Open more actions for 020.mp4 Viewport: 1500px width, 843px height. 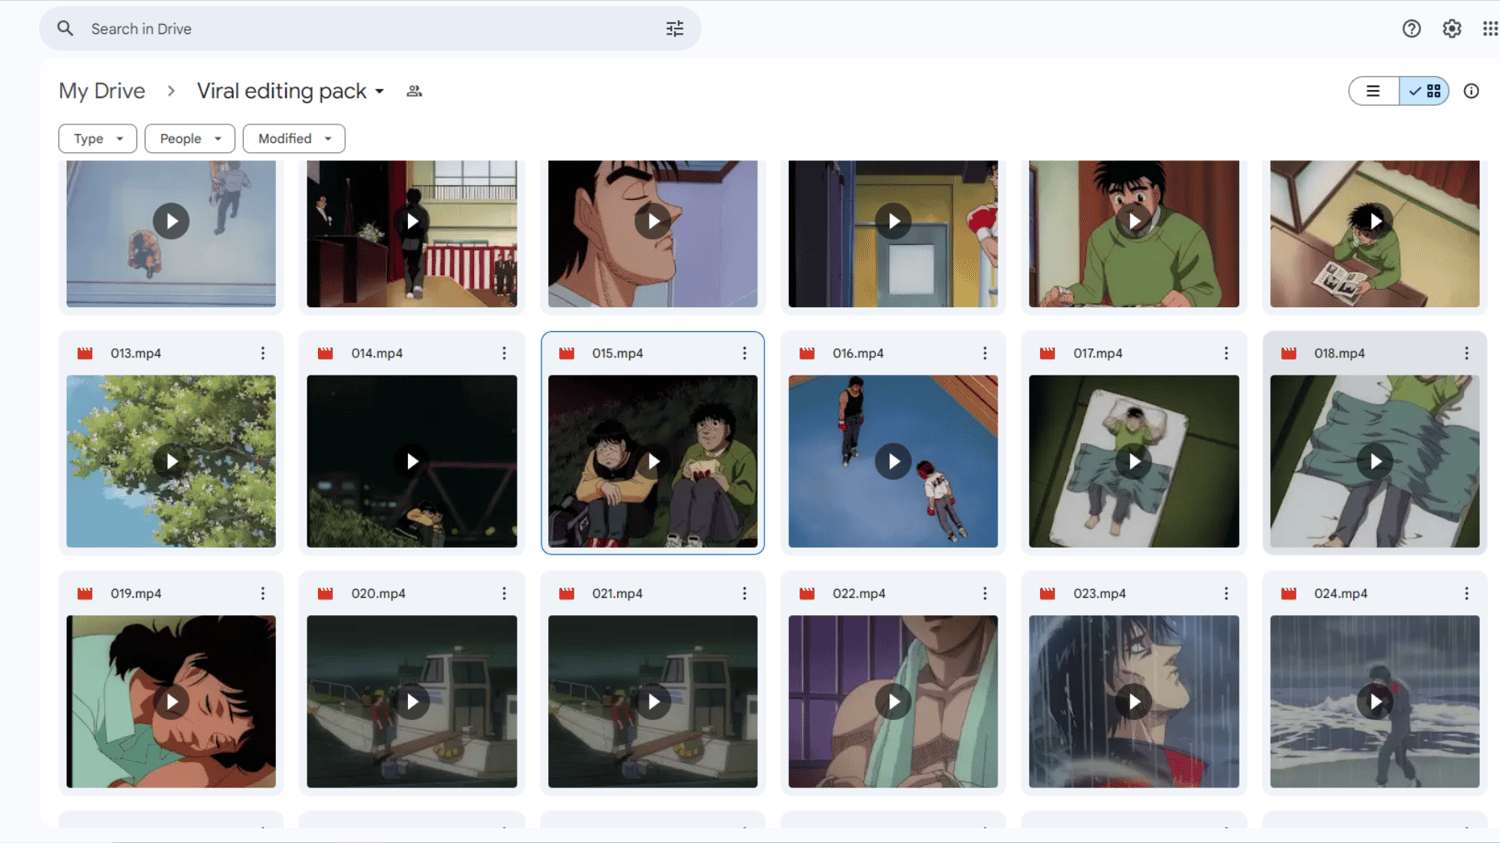(504, 594)
